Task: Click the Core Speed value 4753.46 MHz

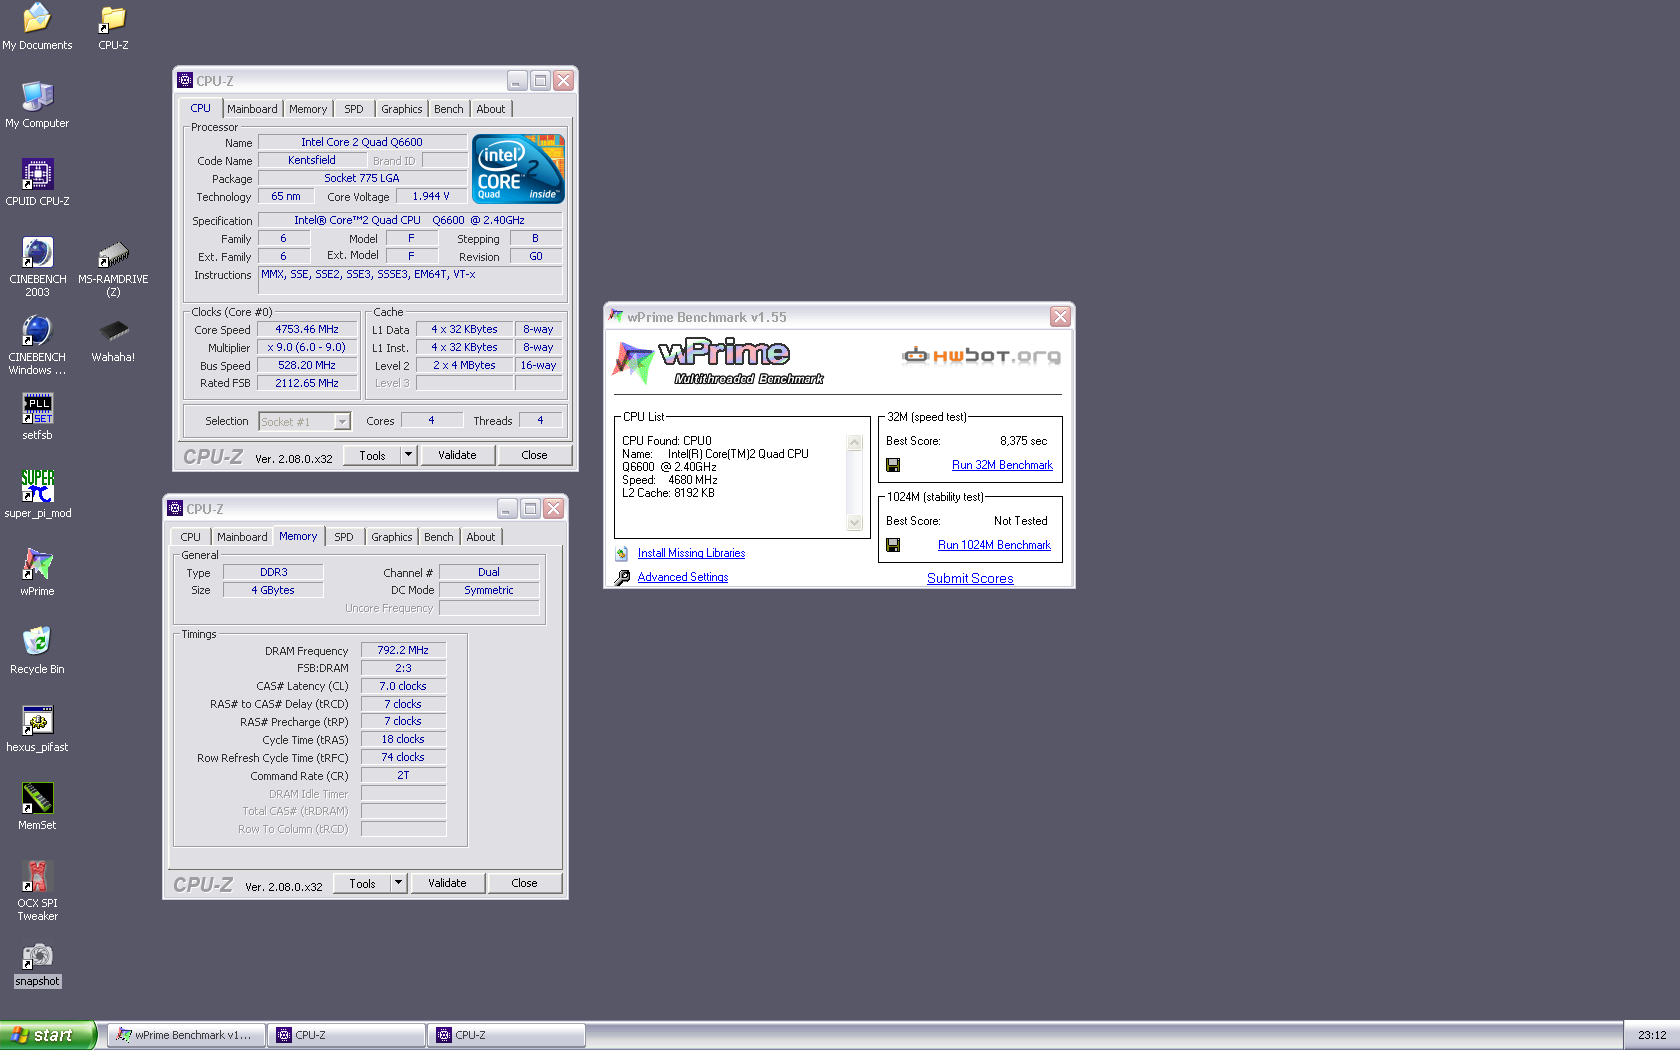Action: click(307, 329)
